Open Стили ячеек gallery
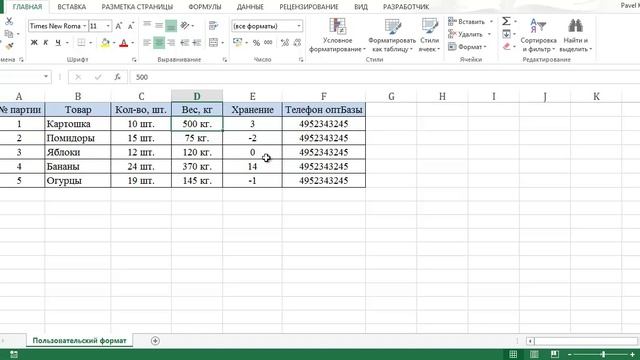 coord(429,36)
